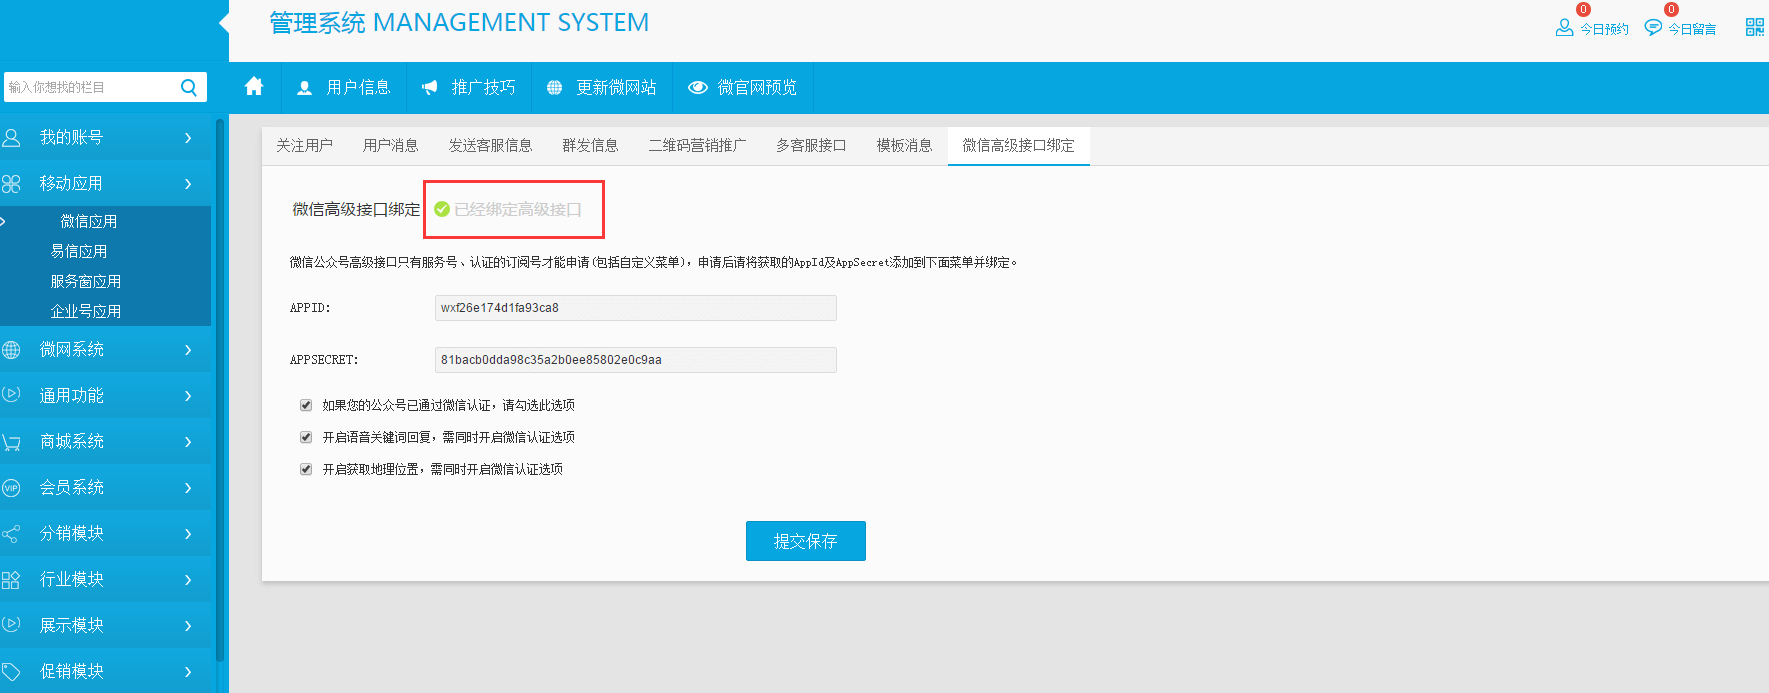Click the home icon in navigation bar

pos(254,87)
